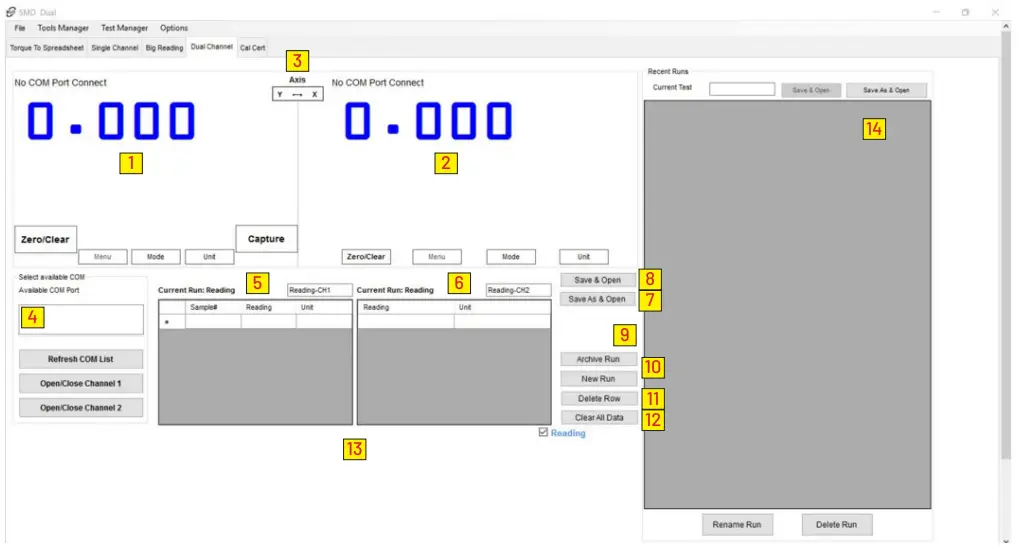Click Save As & Open in Recent Runs panel
Image resolution: width=1018 pixels, height=552 pixels.
(x=886, y=90)
